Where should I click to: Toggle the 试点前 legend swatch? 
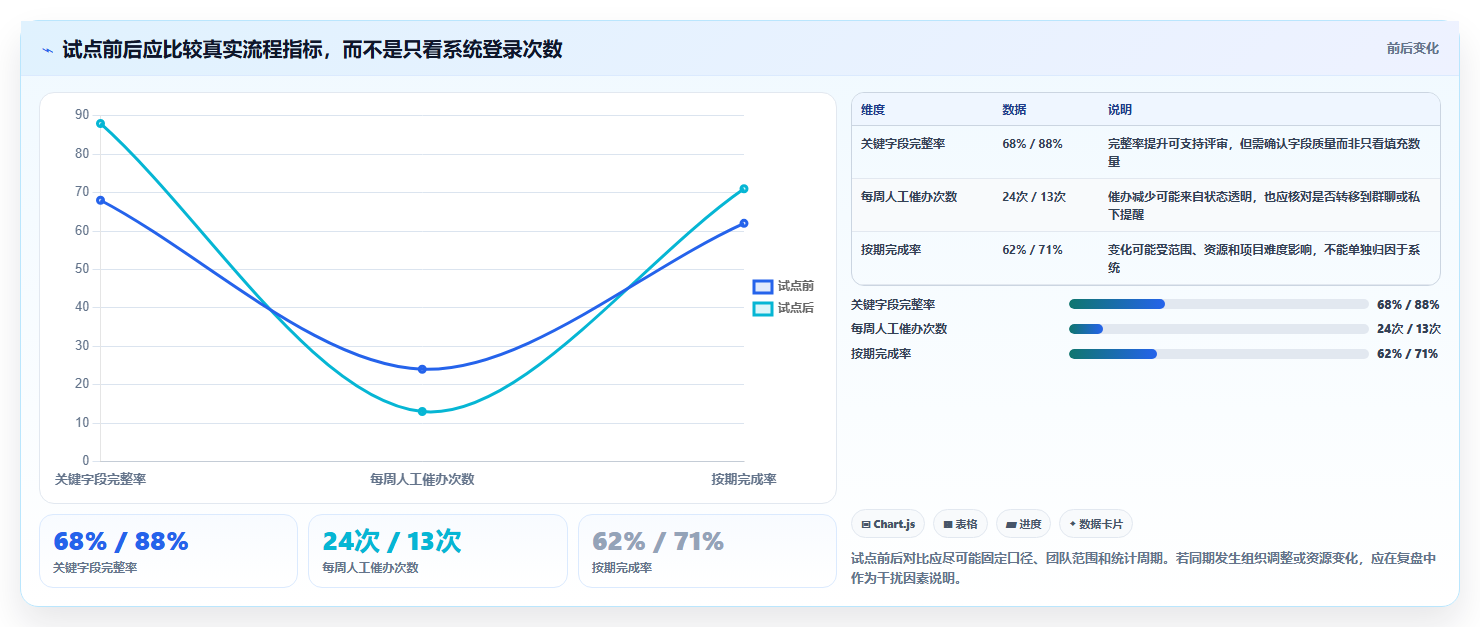(763, 286)
